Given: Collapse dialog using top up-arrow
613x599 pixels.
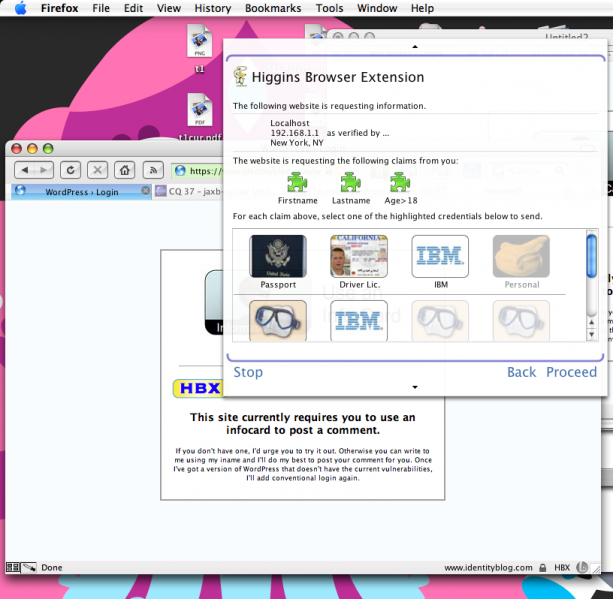Looking at the screenshot, I should 415,47.
